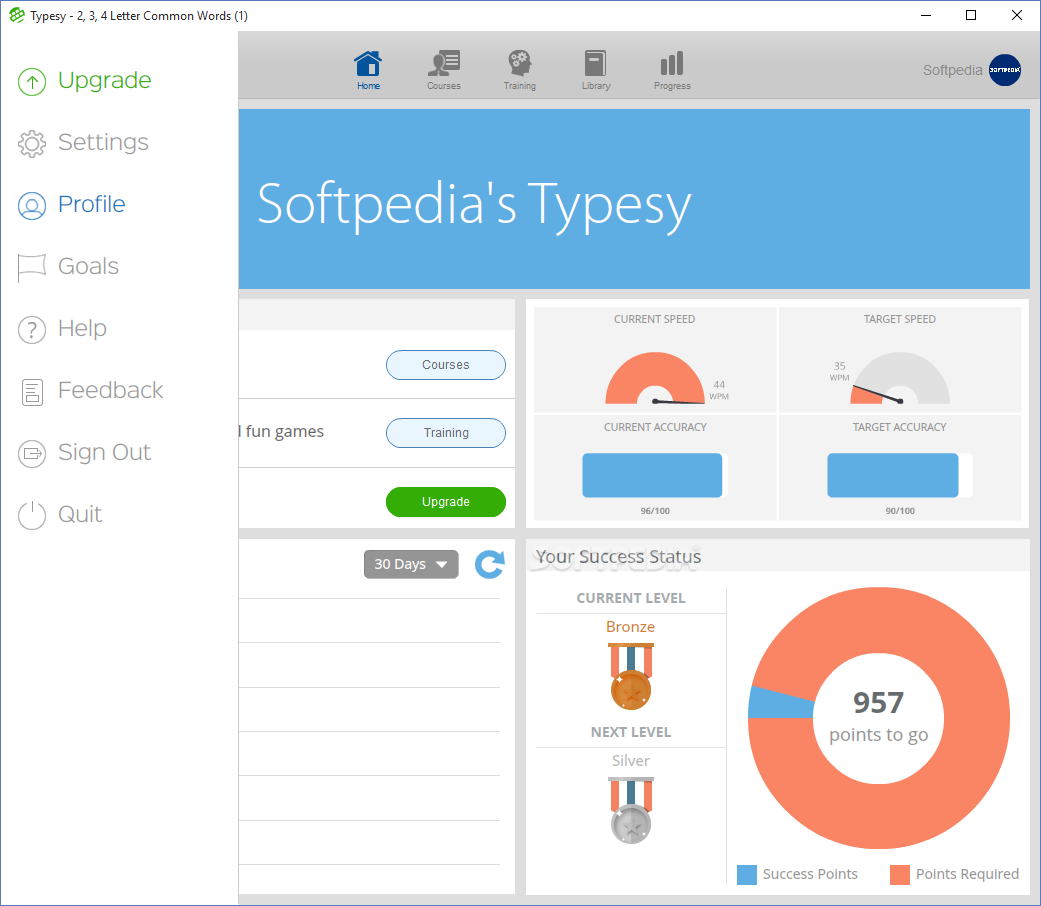Click the CURRENT LEVEL heading

(x=631, y=598)
